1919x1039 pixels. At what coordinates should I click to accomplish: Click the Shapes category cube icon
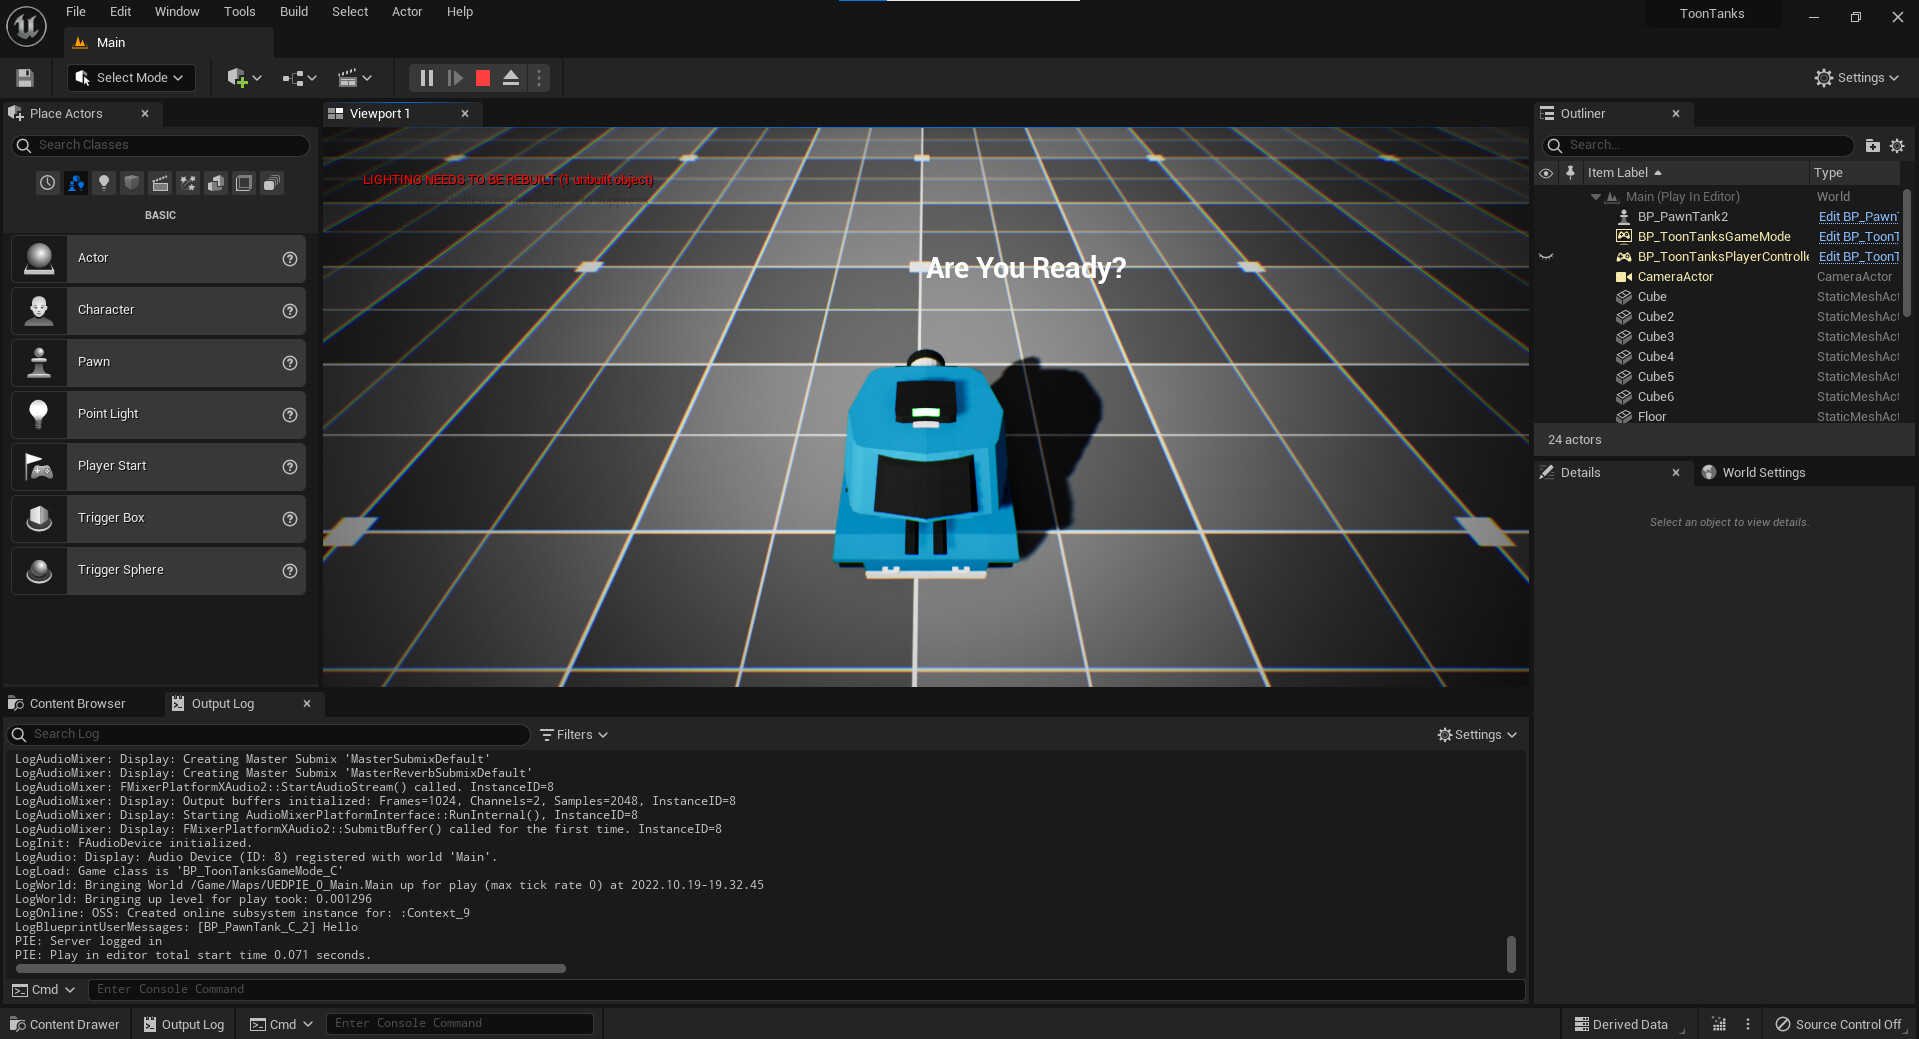click(x=132, y=183)
